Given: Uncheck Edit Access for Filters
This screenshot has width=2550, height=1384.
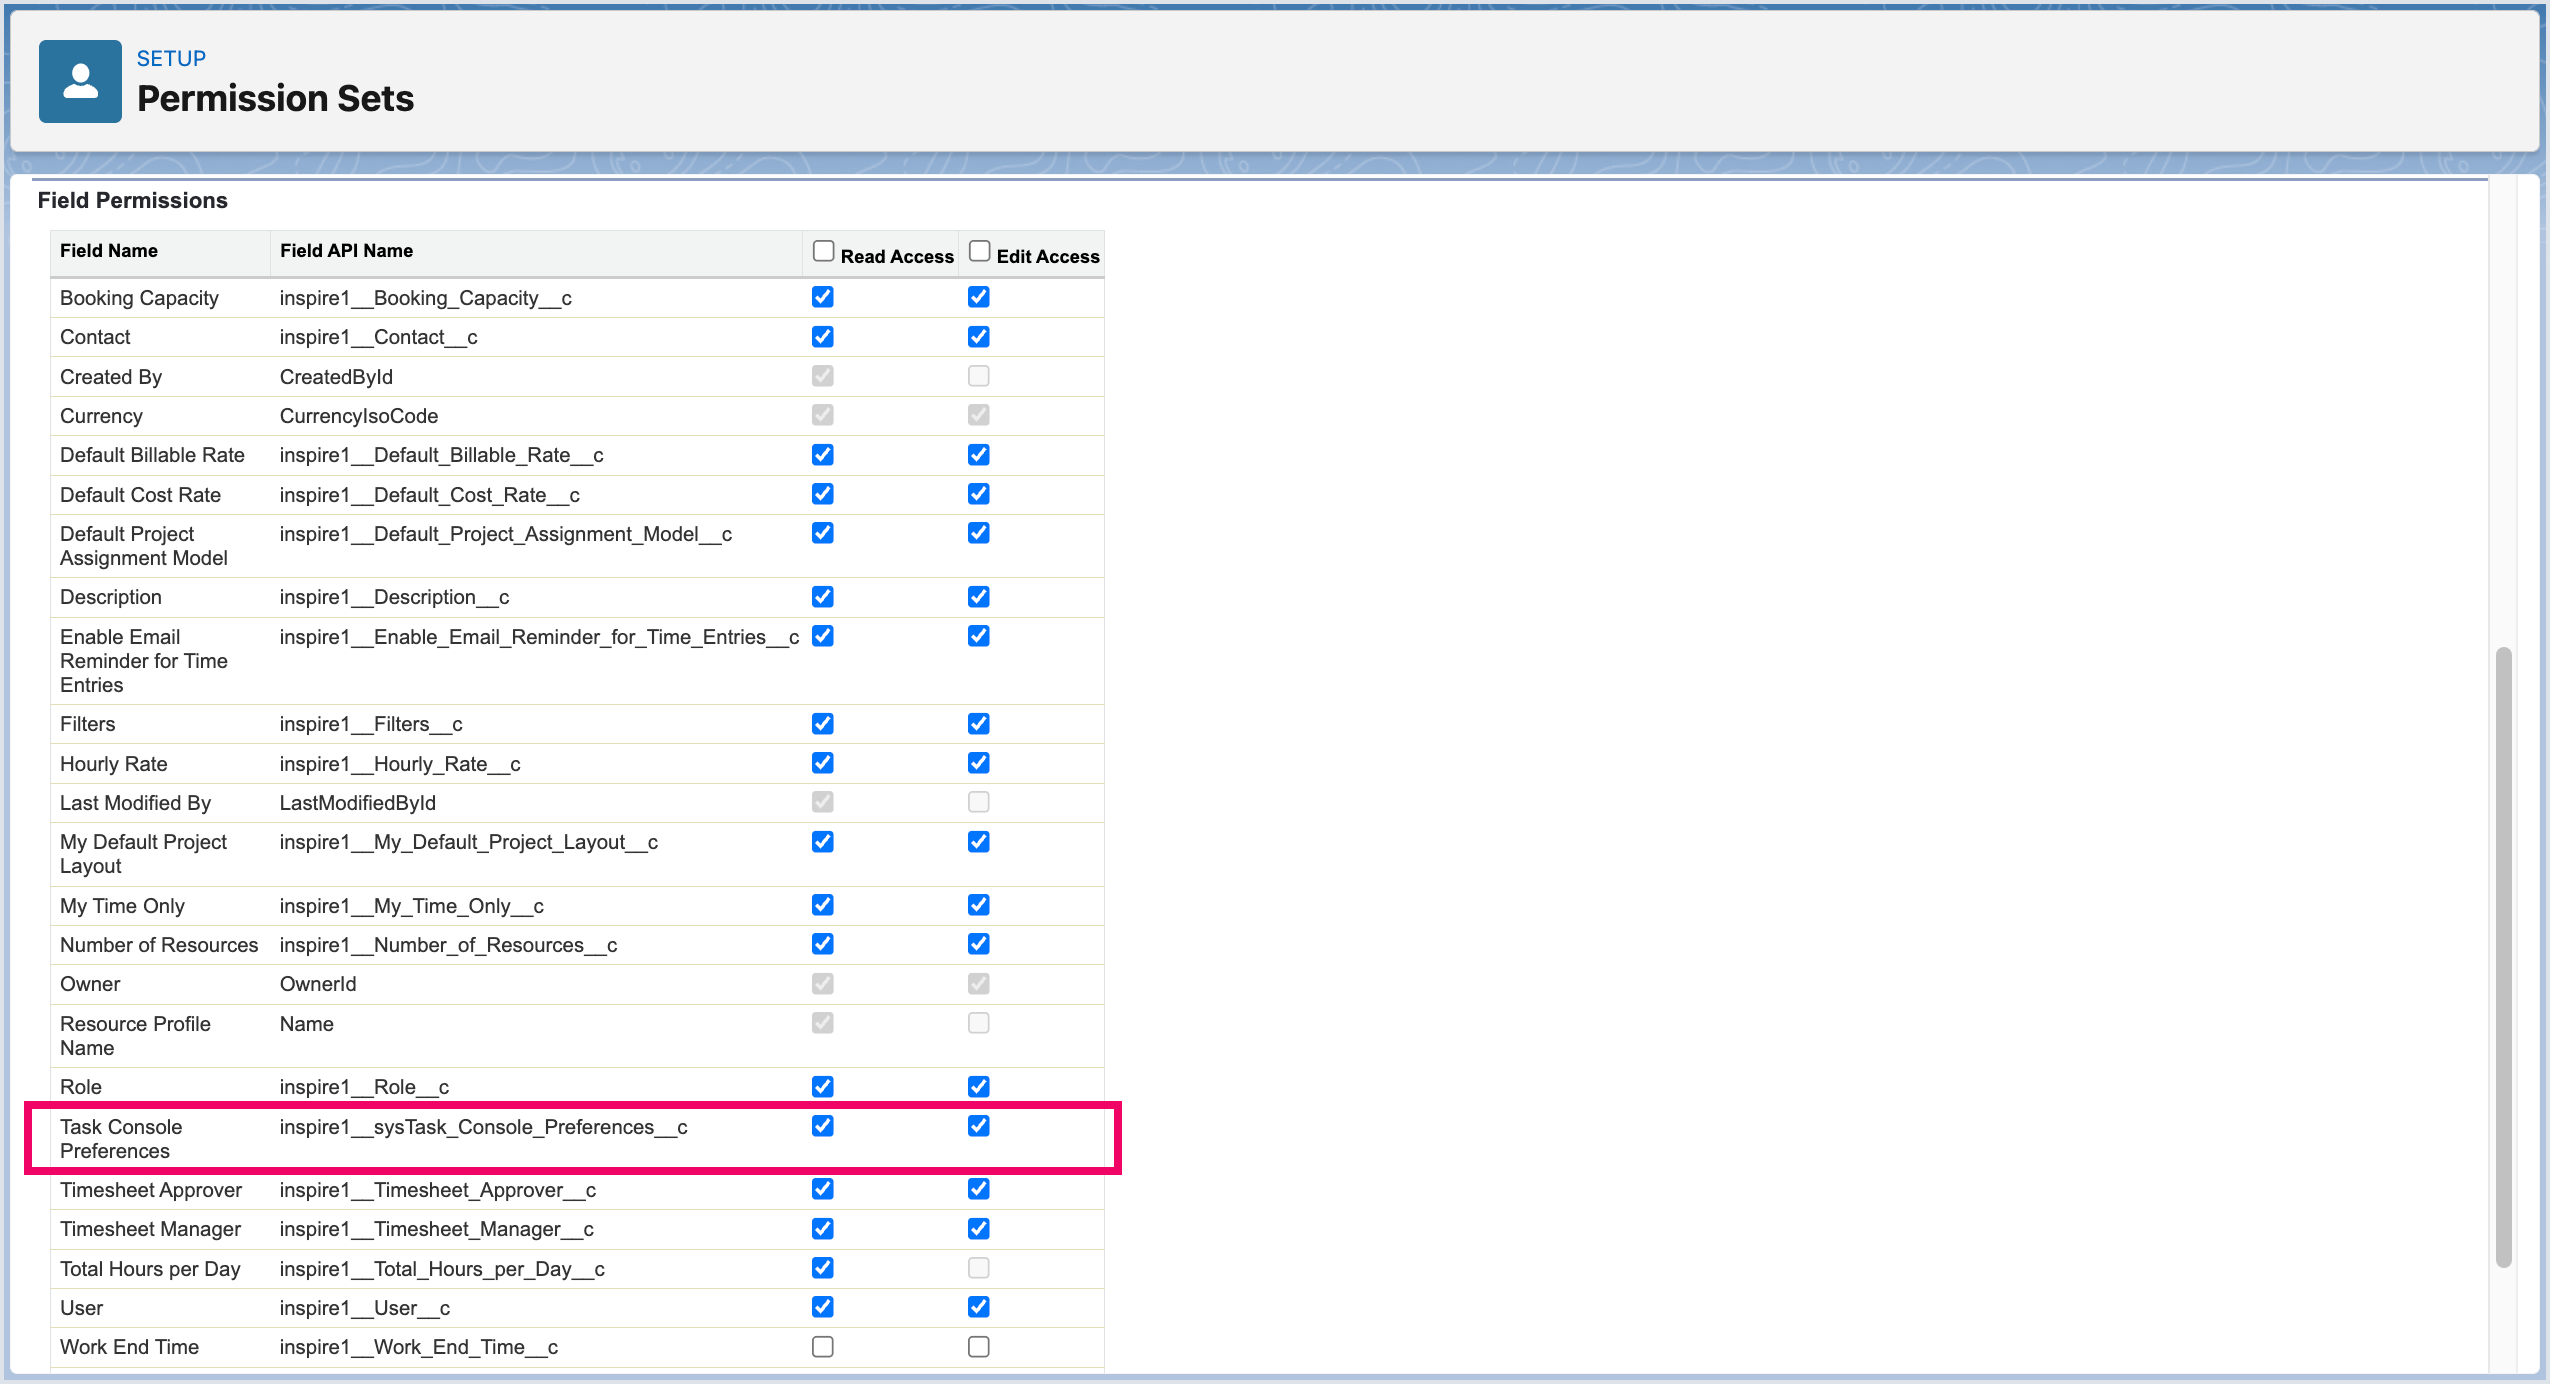Looking at the screenshot, I should point(979,723).
